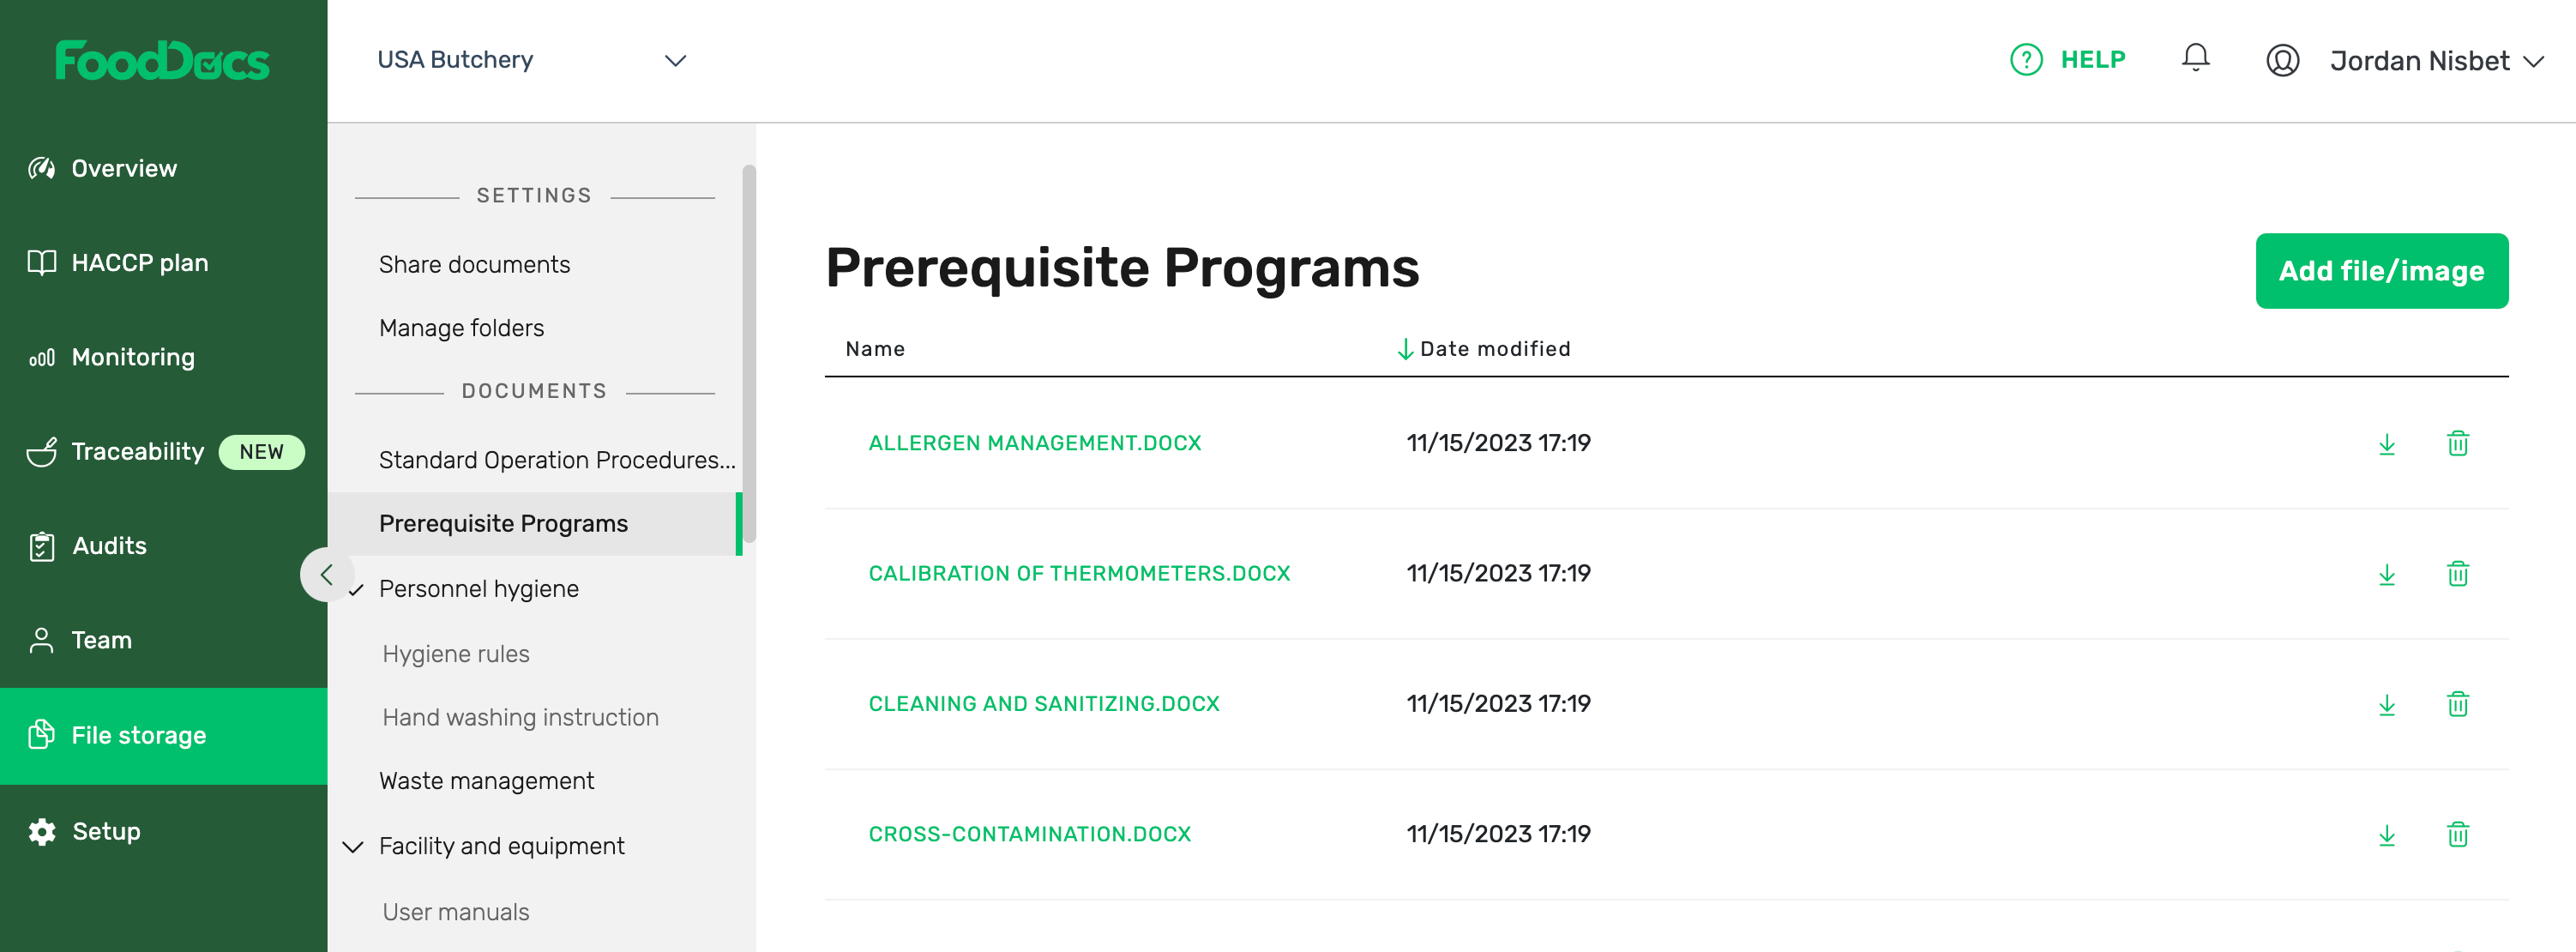Collapse the Facility and equipment folder
This screenshot has width=2576, height=952.
(x=353, y=847)
